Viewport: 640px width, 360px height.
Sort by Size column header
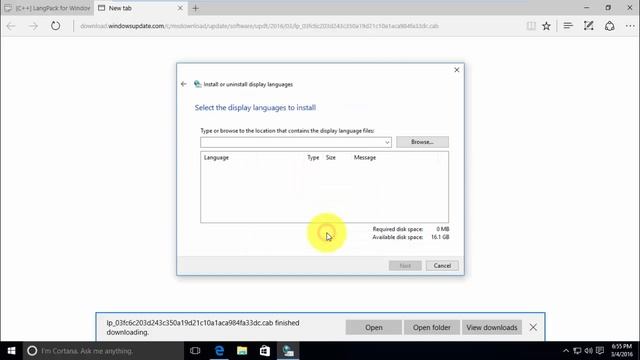point(331,158)
